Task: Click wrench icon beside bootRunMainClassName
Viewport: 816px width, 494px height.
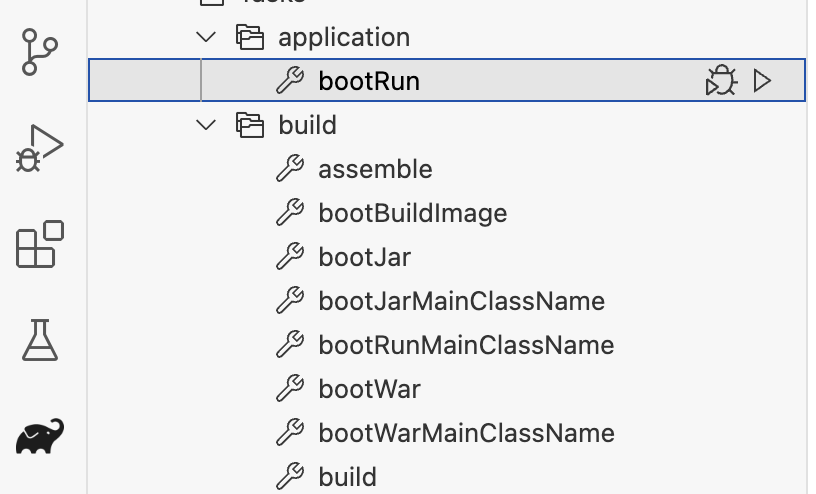Action: tap(290, 345)
